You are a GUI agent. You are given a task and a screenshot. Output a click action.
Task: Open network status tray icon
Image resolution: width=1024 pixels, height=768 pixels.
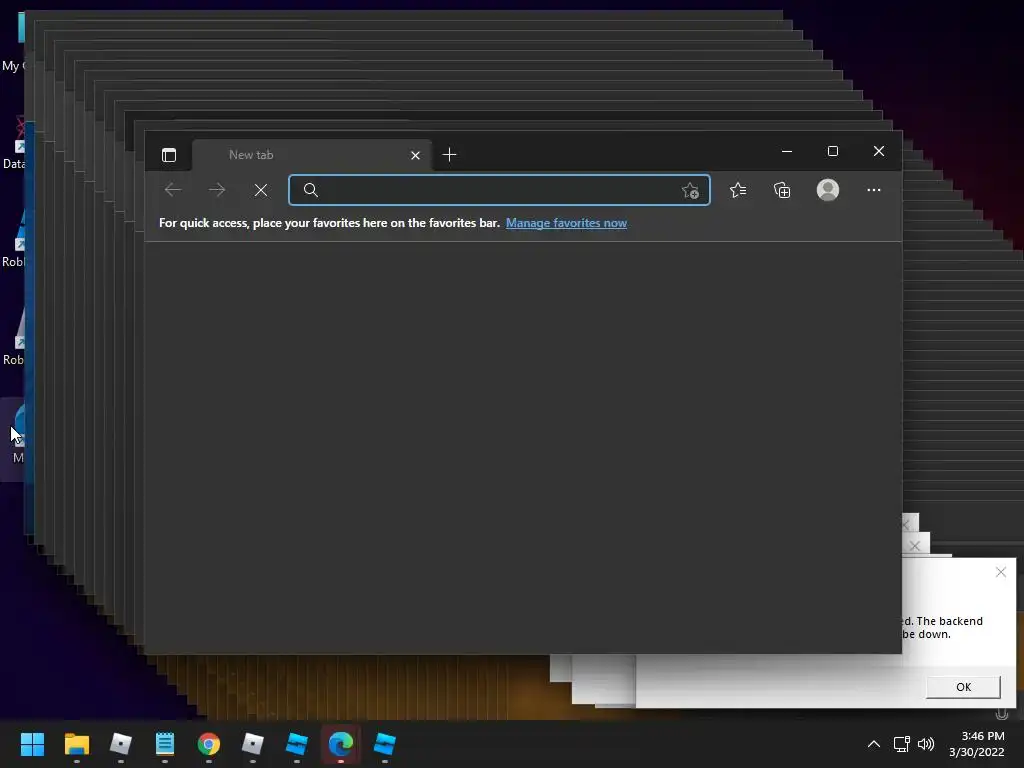[902, 744]
